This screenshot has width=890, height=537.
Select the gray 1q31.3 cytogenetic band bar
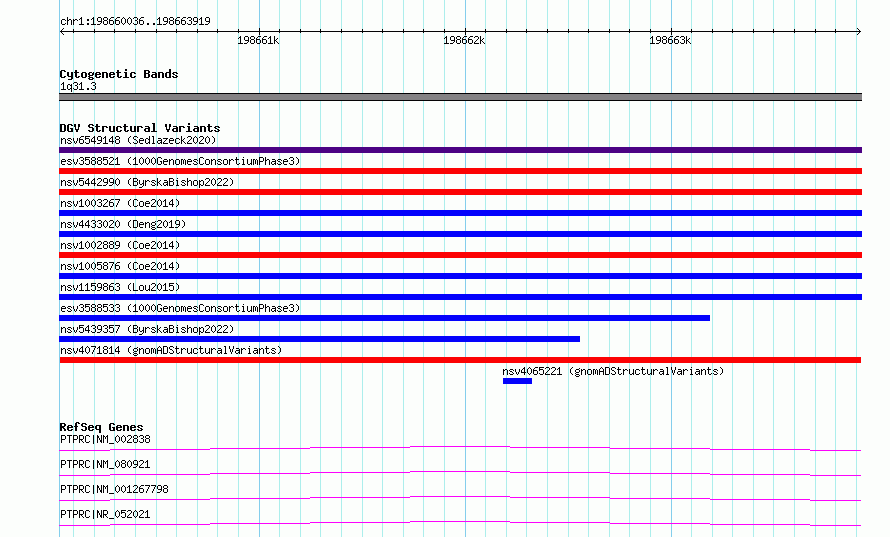tap(460, 97)
